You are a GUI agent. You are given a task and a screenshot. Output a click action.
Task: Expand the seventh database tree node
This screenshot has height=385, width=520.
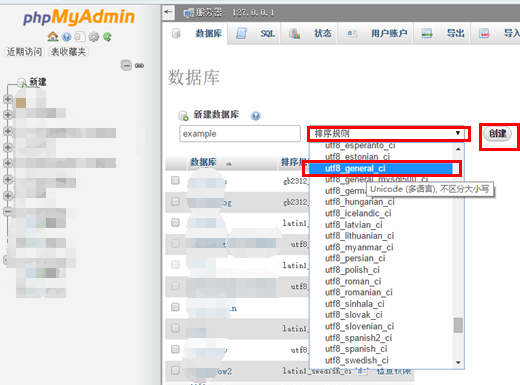click(x=8, y=196)
